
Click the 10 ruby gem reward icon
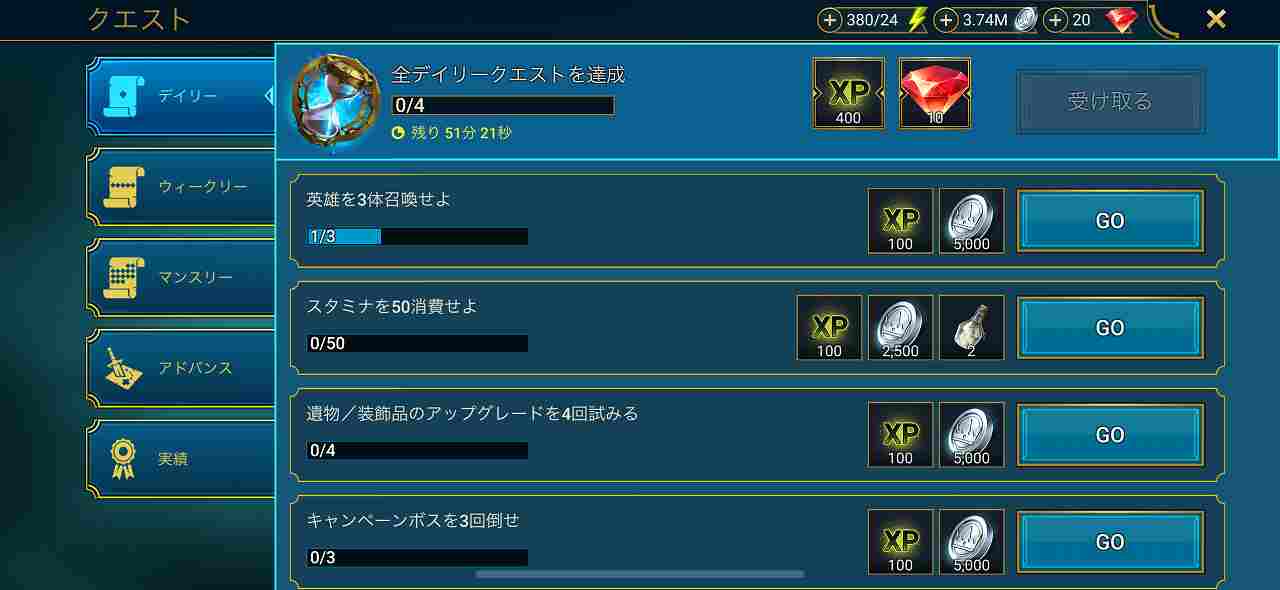coord(935,94)
